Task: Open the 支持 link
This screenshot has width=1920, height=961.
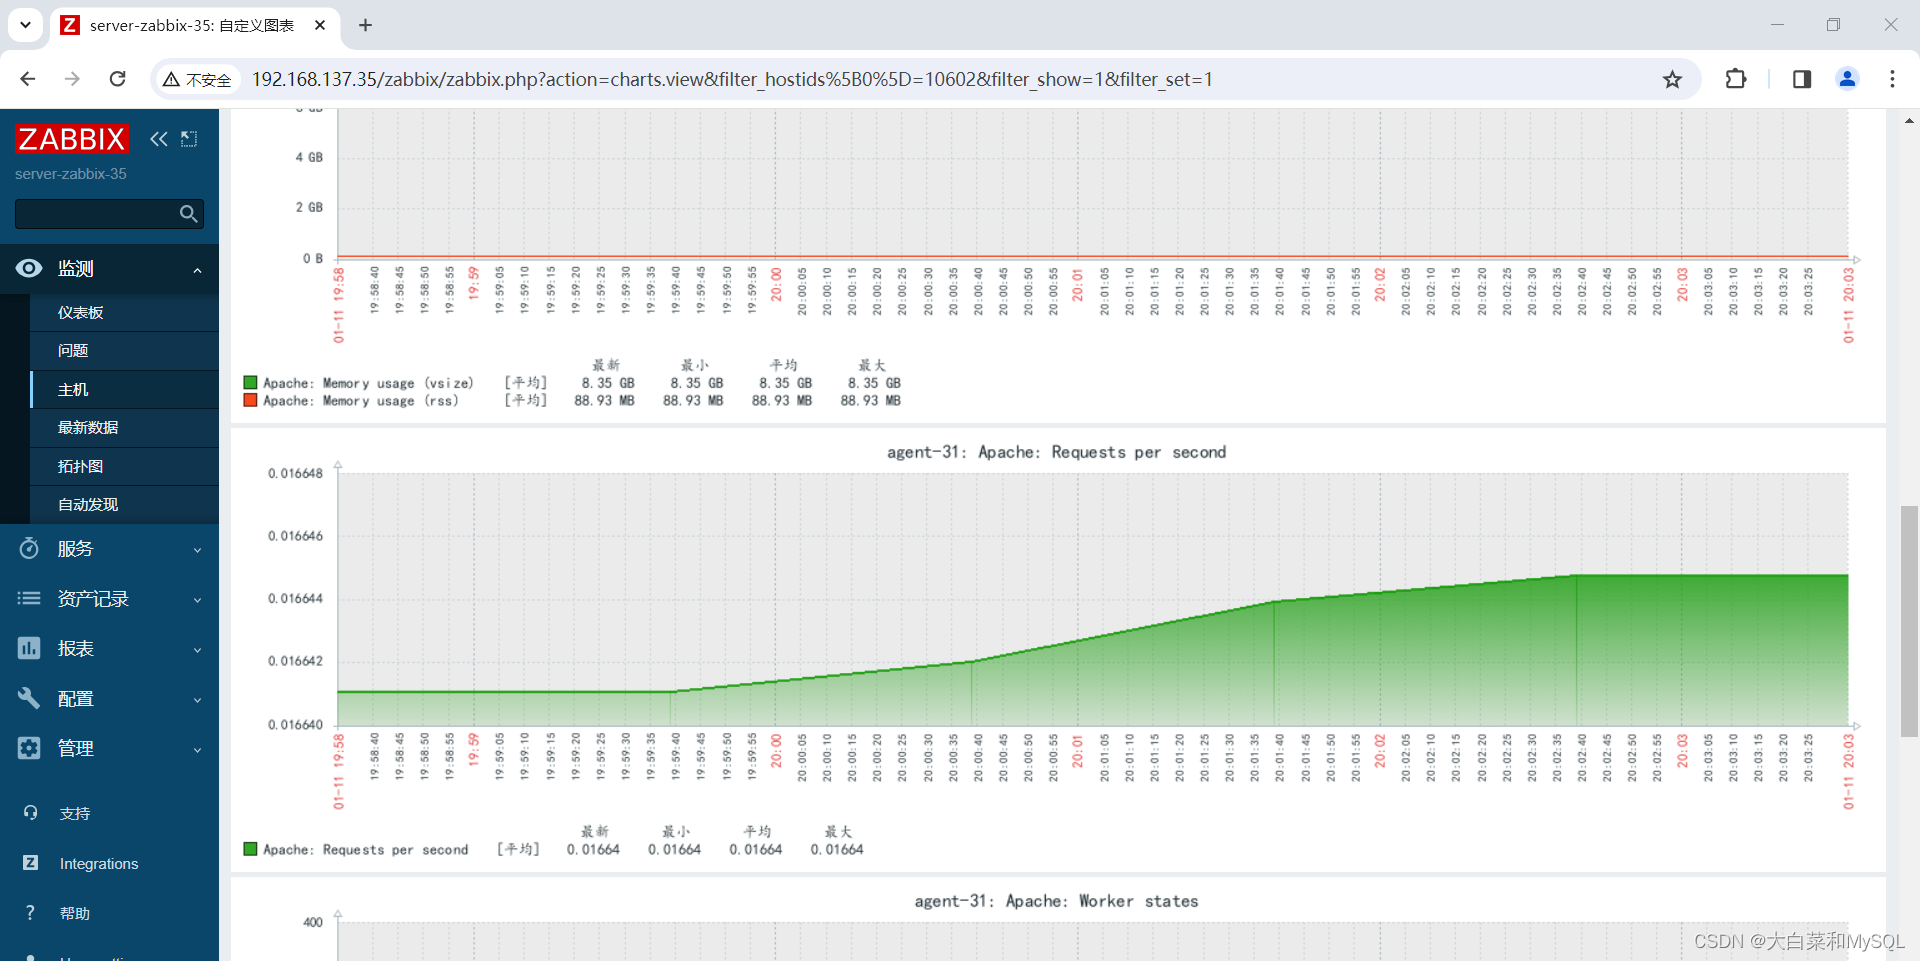Action: (x=75, y=814)
